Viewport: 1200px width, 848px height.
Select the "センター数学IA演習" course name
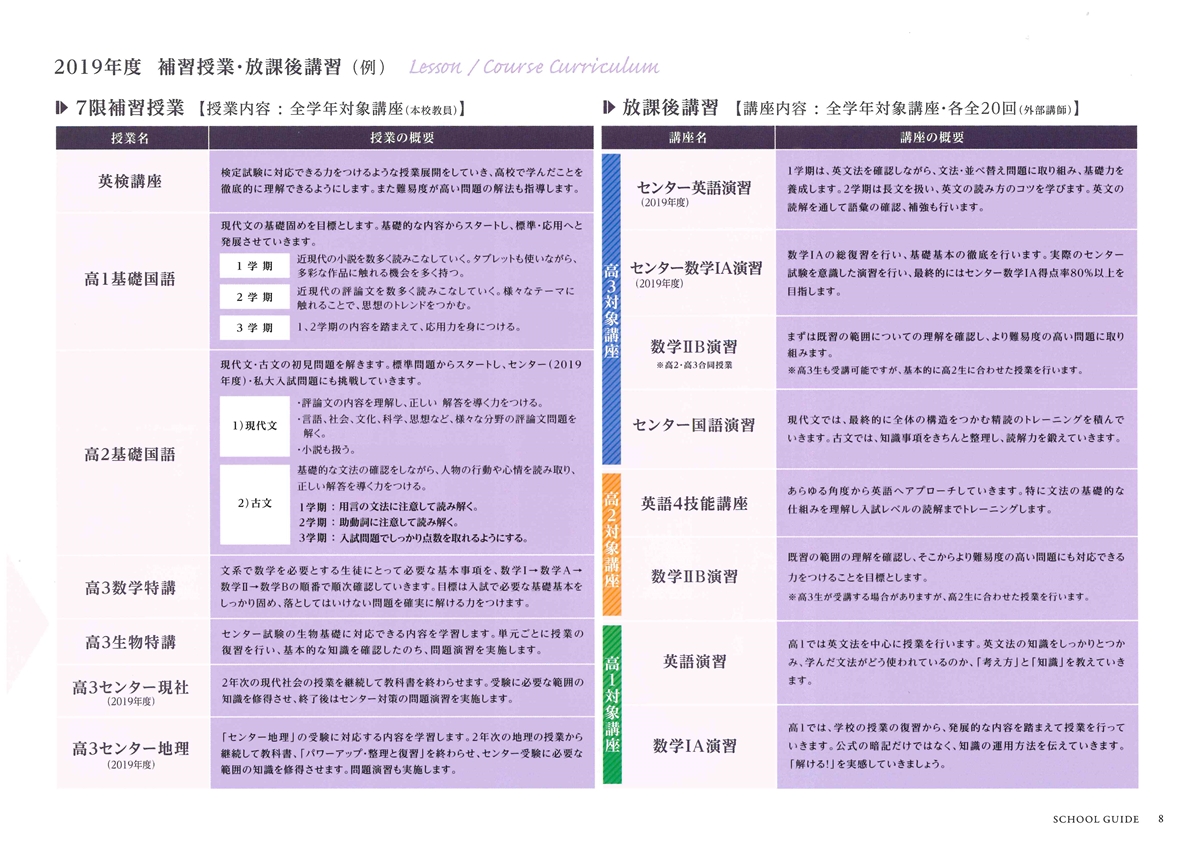pyautogui.click(x=696, y=268)
